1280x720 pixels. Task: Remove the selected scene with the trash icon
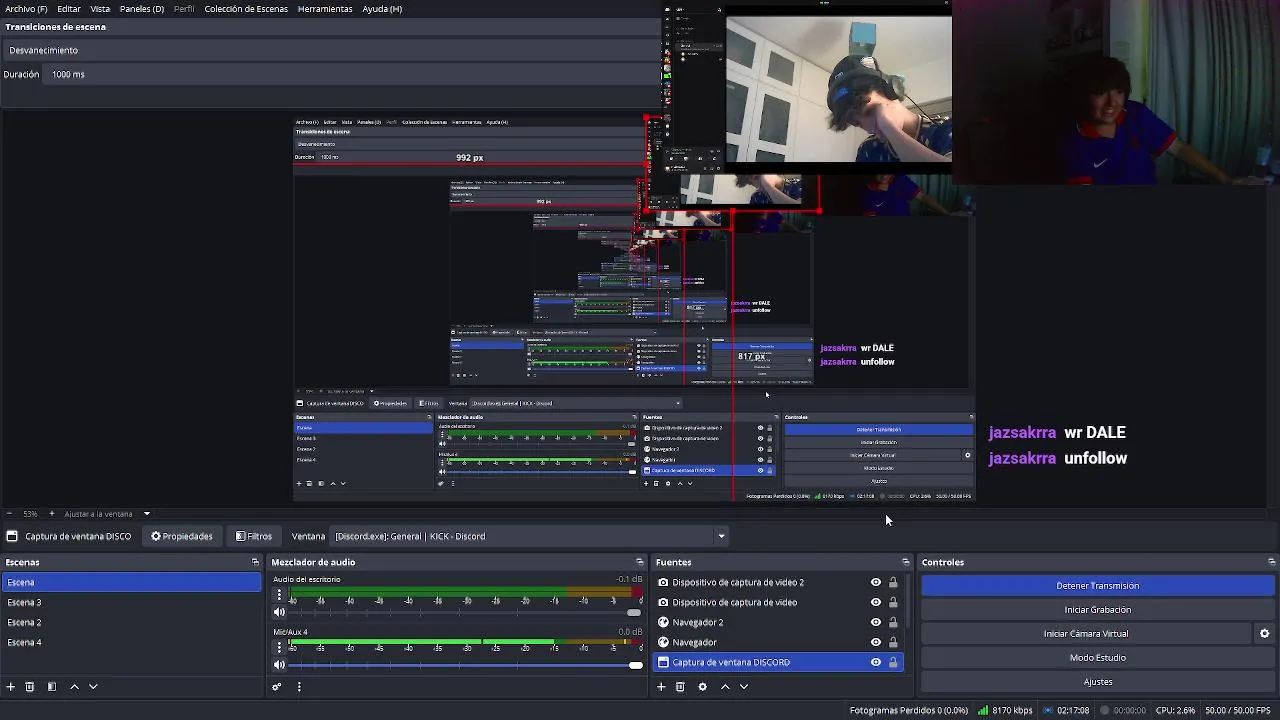coord(30,687)
